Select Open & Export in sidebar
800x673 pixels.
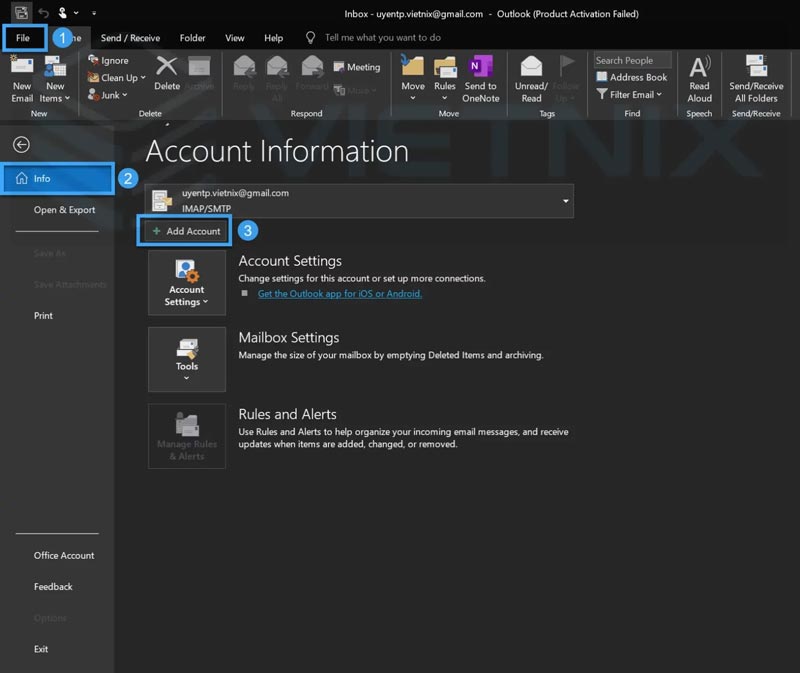pos(64,210)
